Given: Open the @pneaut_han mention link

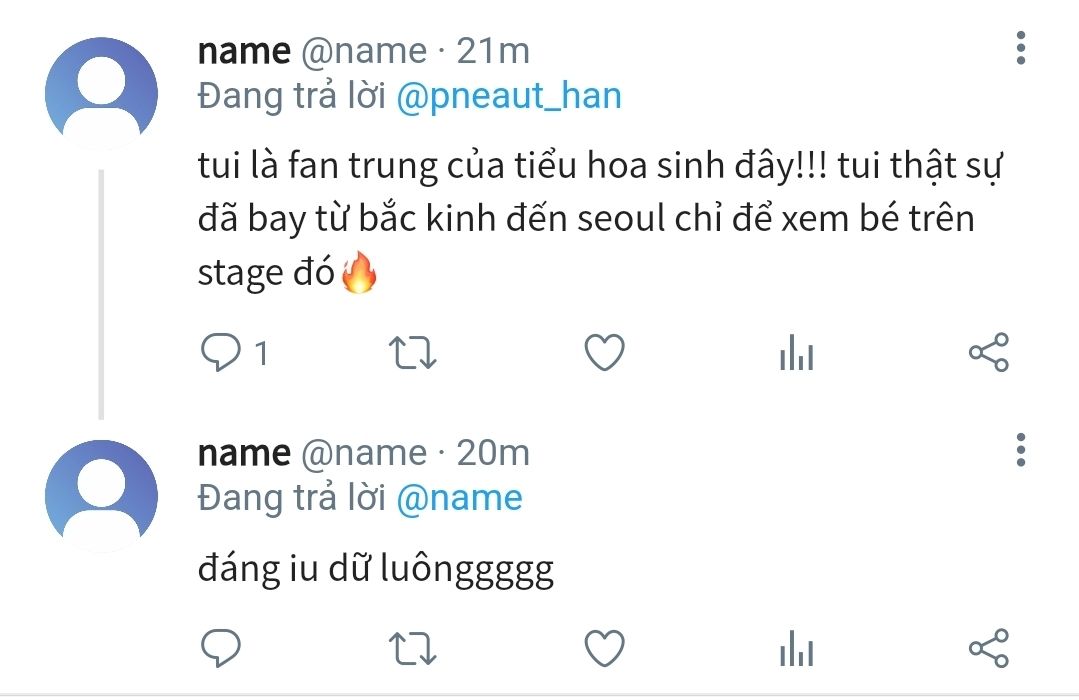Looking at the screenshot, I should click(509, 96).
